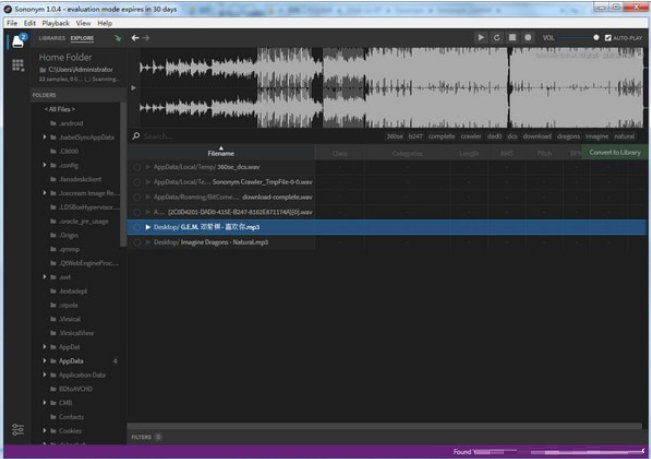The image size is (651, 459).
Task: Click the round record icon in transport bar
Action: click(528, 38)
